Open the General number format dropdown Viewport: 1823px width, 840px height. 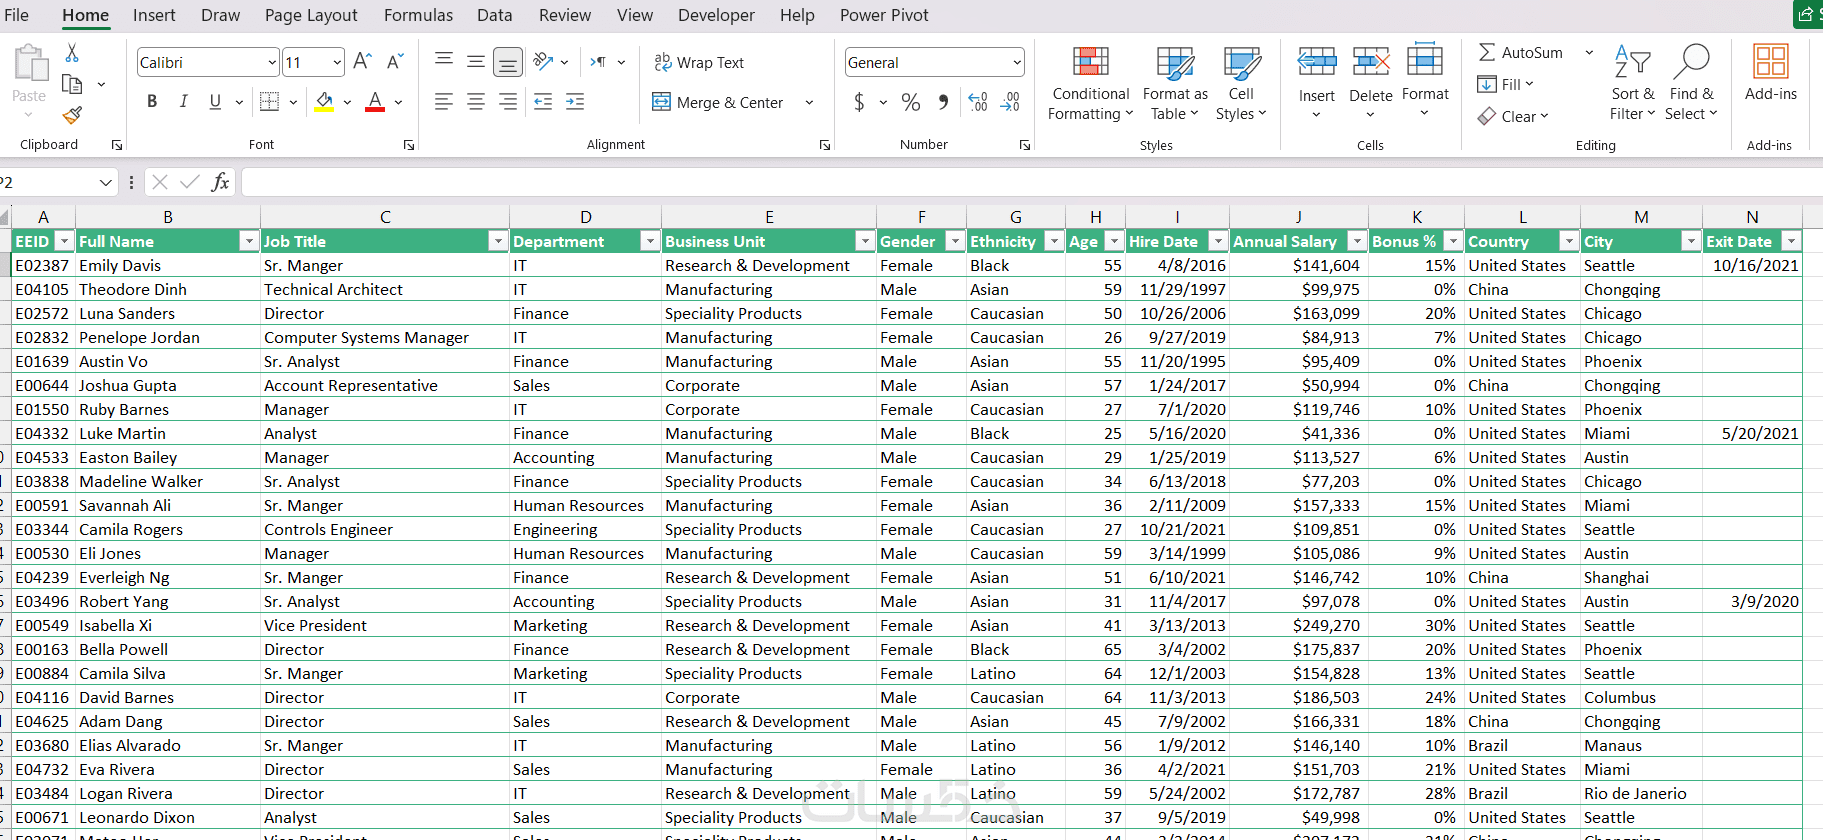click(1017, 62)
